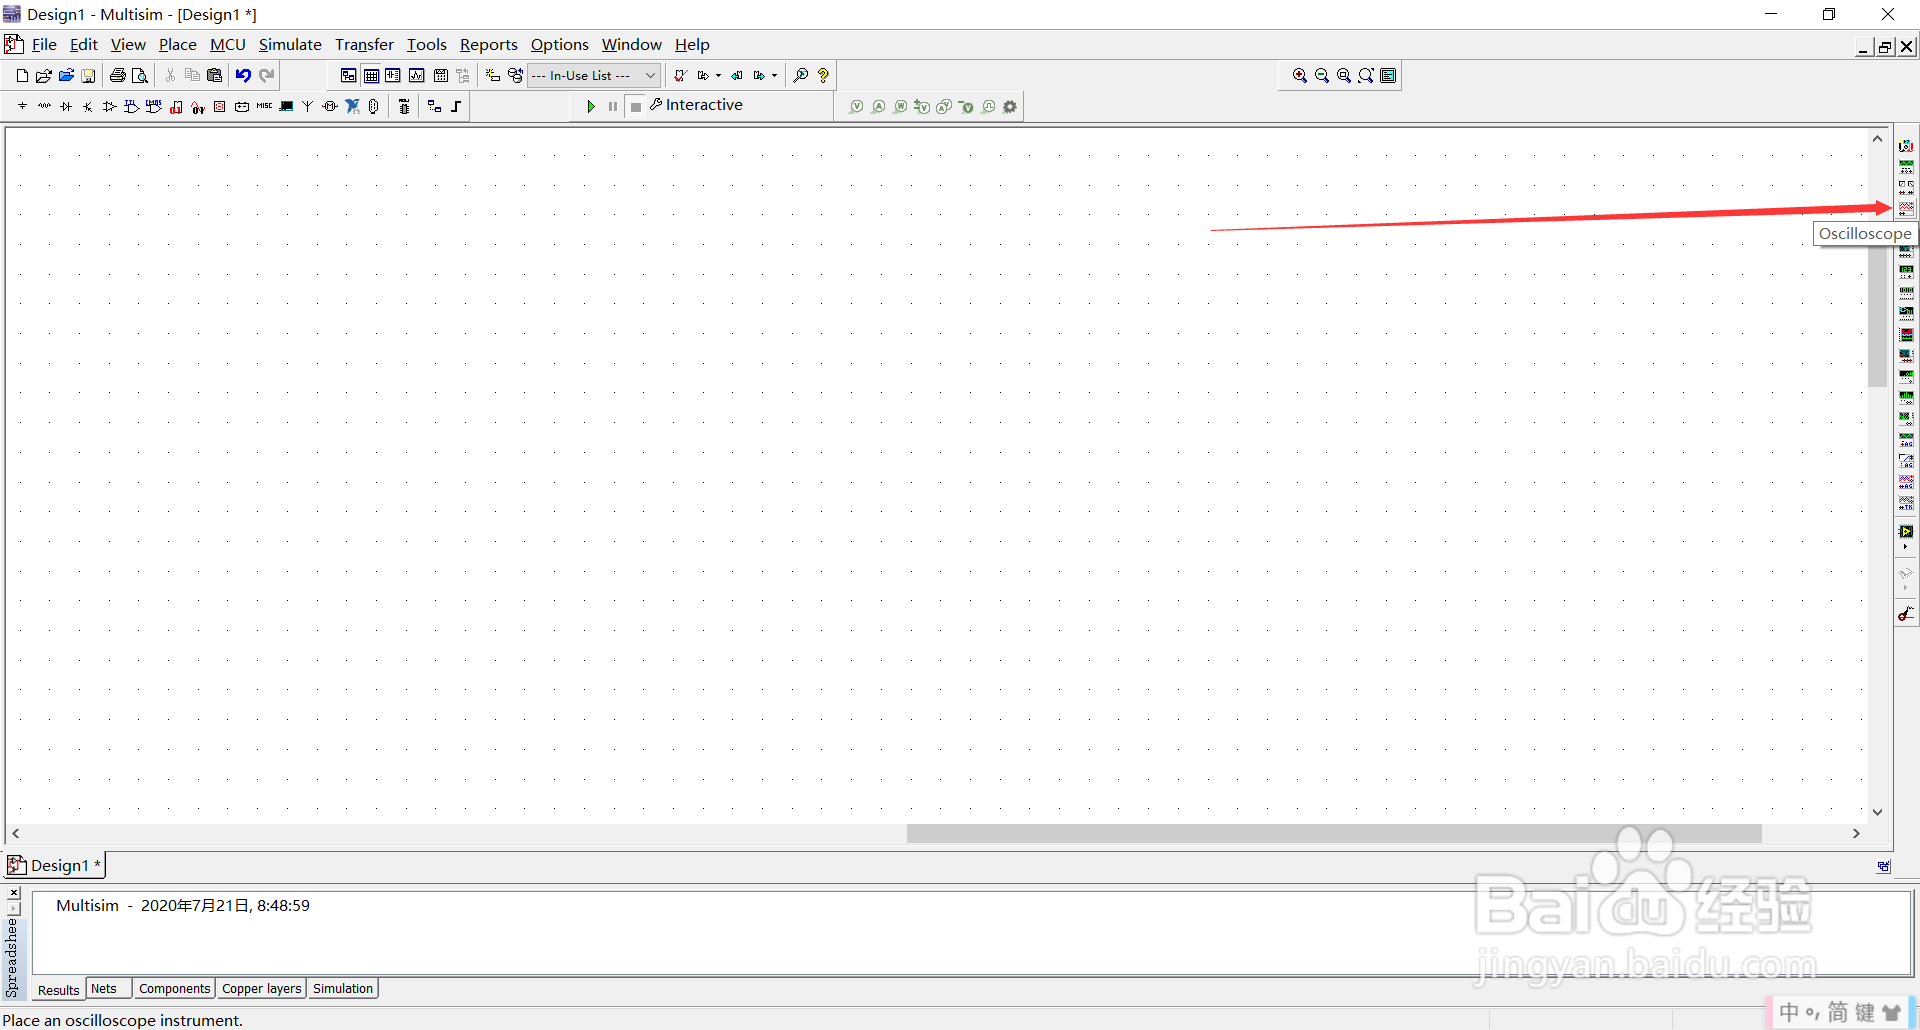
Task: Place a Logic converter instrument
Action: tap(1906, 313)
